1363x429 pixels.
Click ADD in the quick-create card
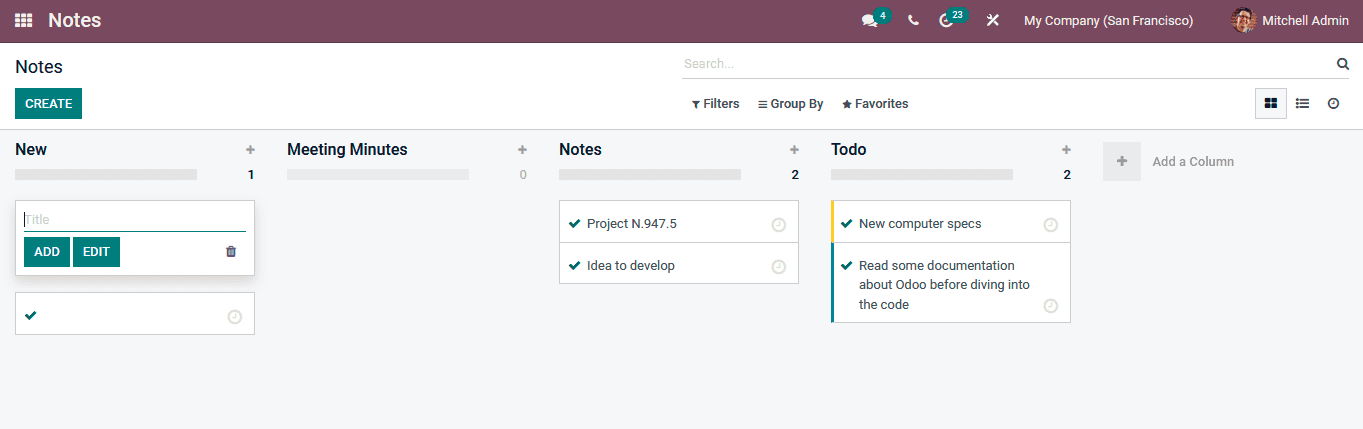47,252
